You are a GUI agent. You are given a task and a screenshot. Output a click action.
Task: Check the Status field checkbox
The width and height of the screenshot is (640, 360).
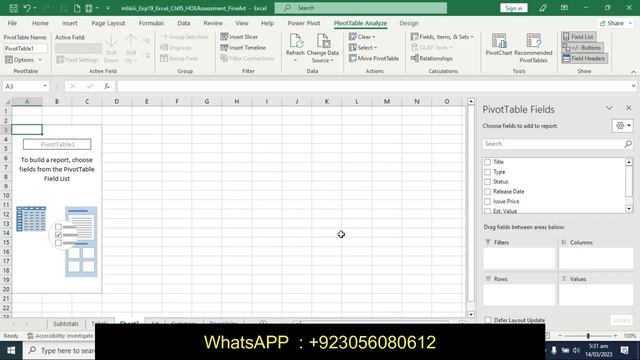(x=487, y=182)
